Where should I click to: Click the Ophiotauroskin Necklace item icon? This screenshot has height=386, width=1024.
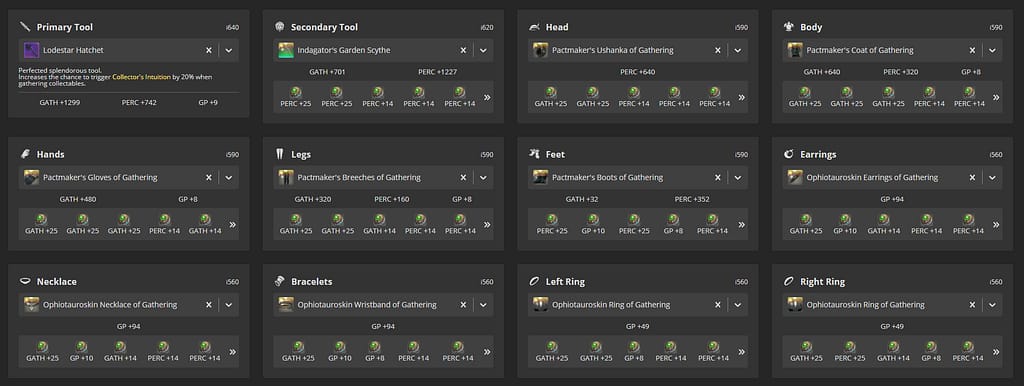pyautogui.click(x=31, y=305)
